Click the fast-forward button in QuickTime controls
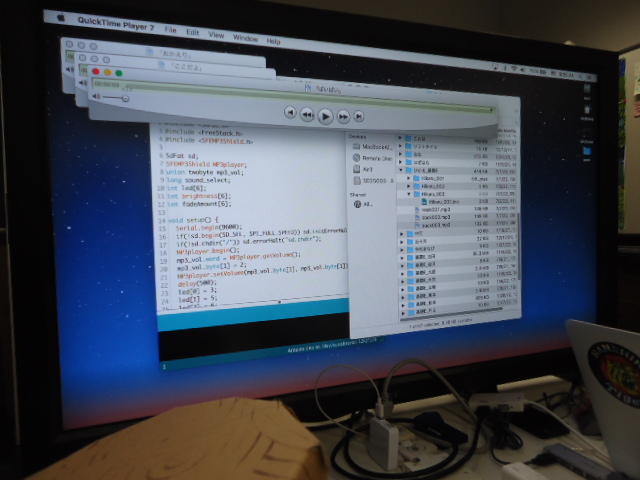The width and height of the screenshot is (640, 480). pos(343,117)
